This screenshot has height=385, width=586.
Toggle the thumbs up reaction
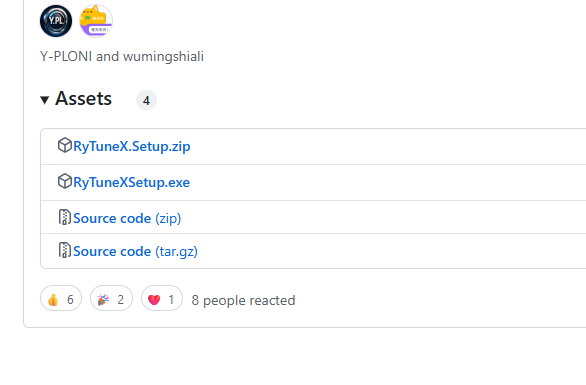[x=61, y=298]
